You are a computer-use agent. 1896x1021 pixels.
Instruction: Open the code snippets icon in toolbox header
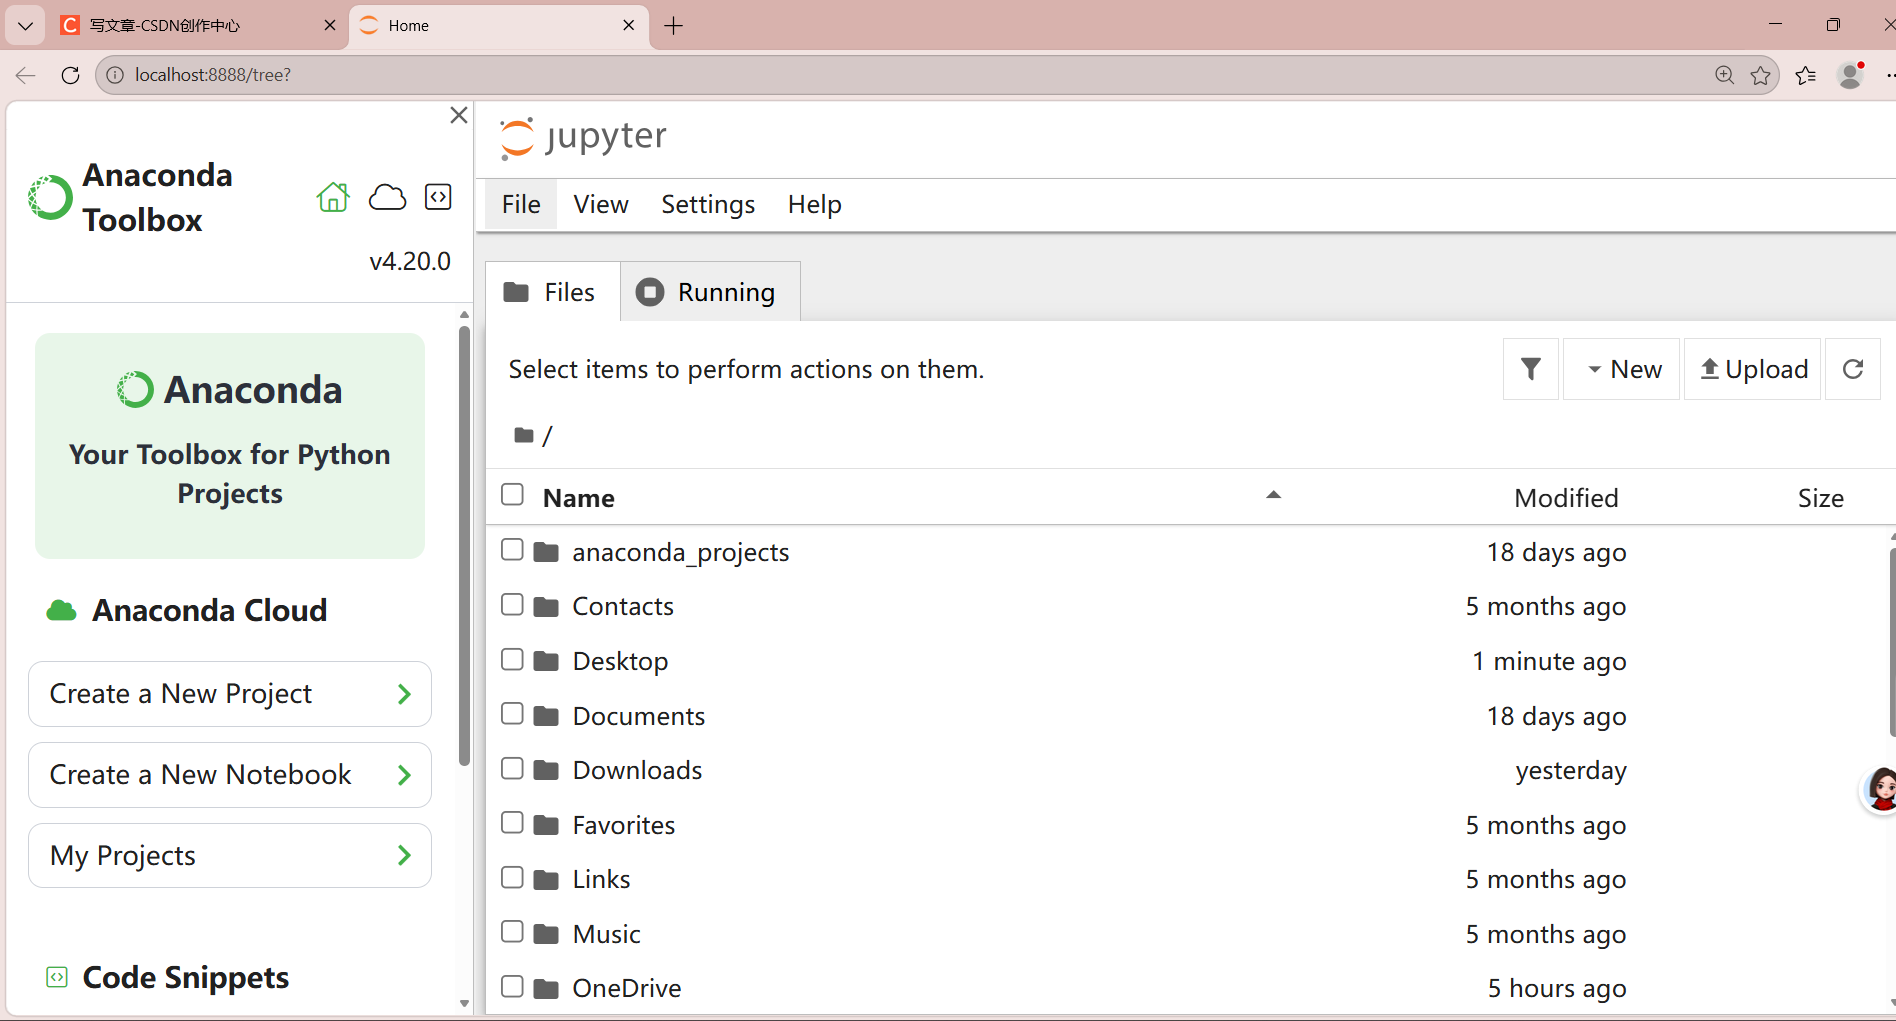438,197
